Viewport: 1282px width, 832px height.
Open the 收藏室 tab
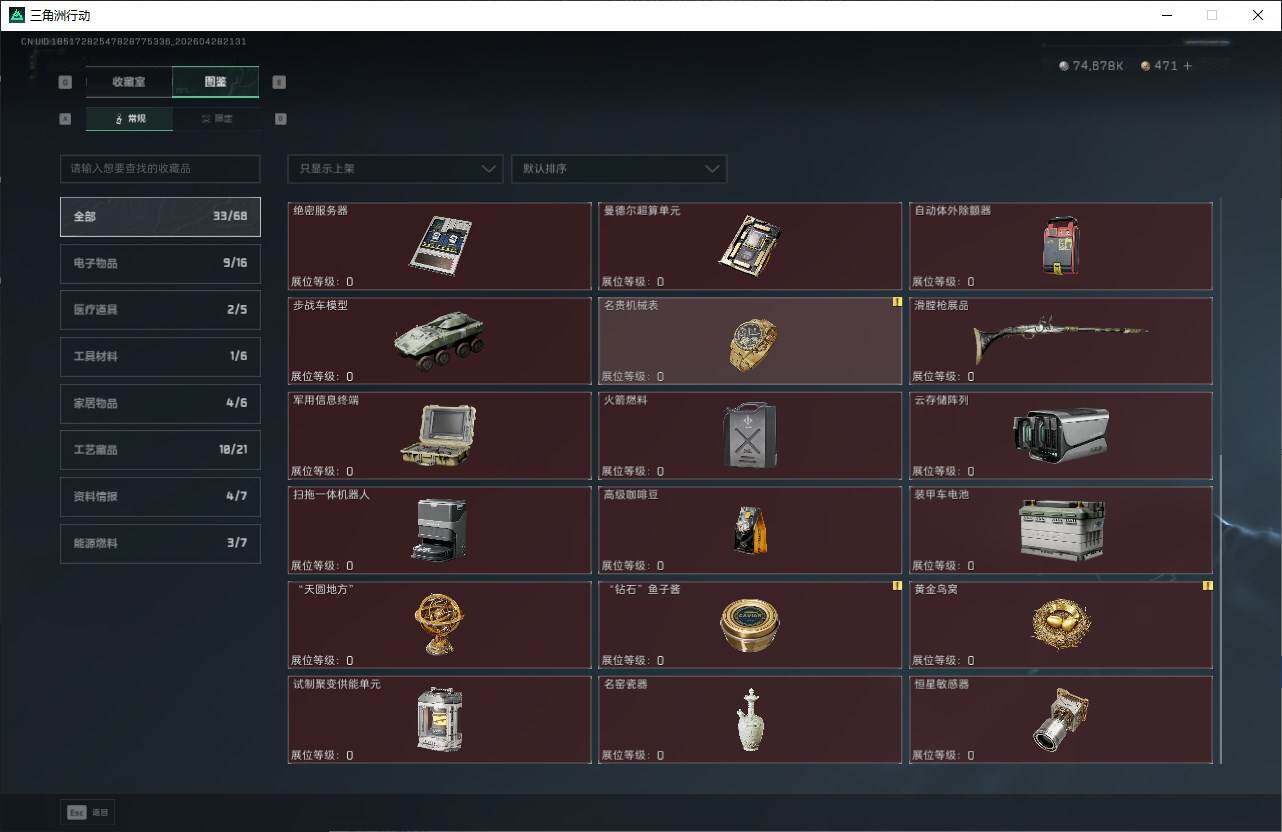click(x=129, y=82)
